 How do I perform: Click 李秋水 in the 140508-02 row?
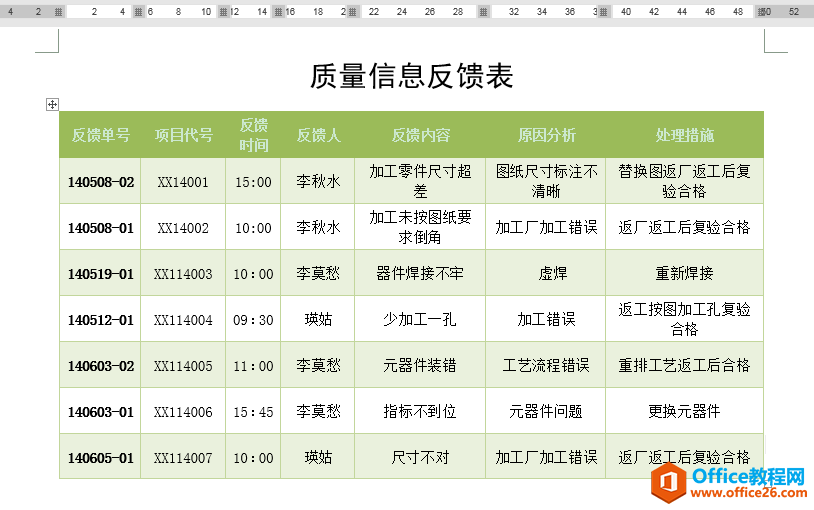click(318, 181)
